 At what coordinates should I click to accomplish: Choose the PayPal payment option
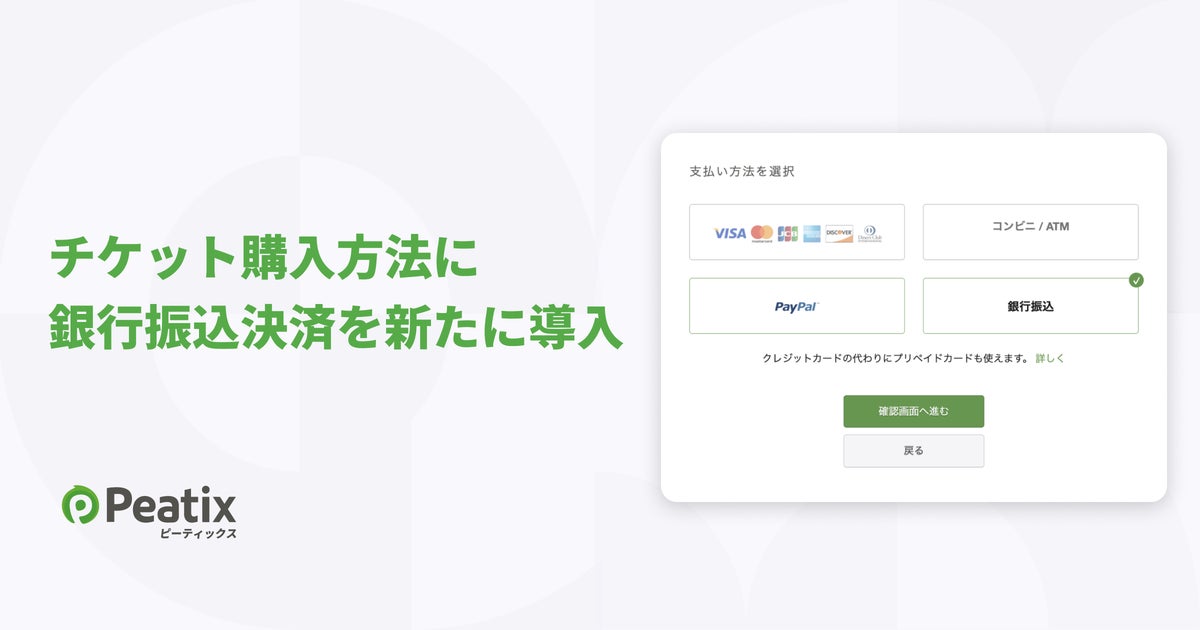click(797, 306)
